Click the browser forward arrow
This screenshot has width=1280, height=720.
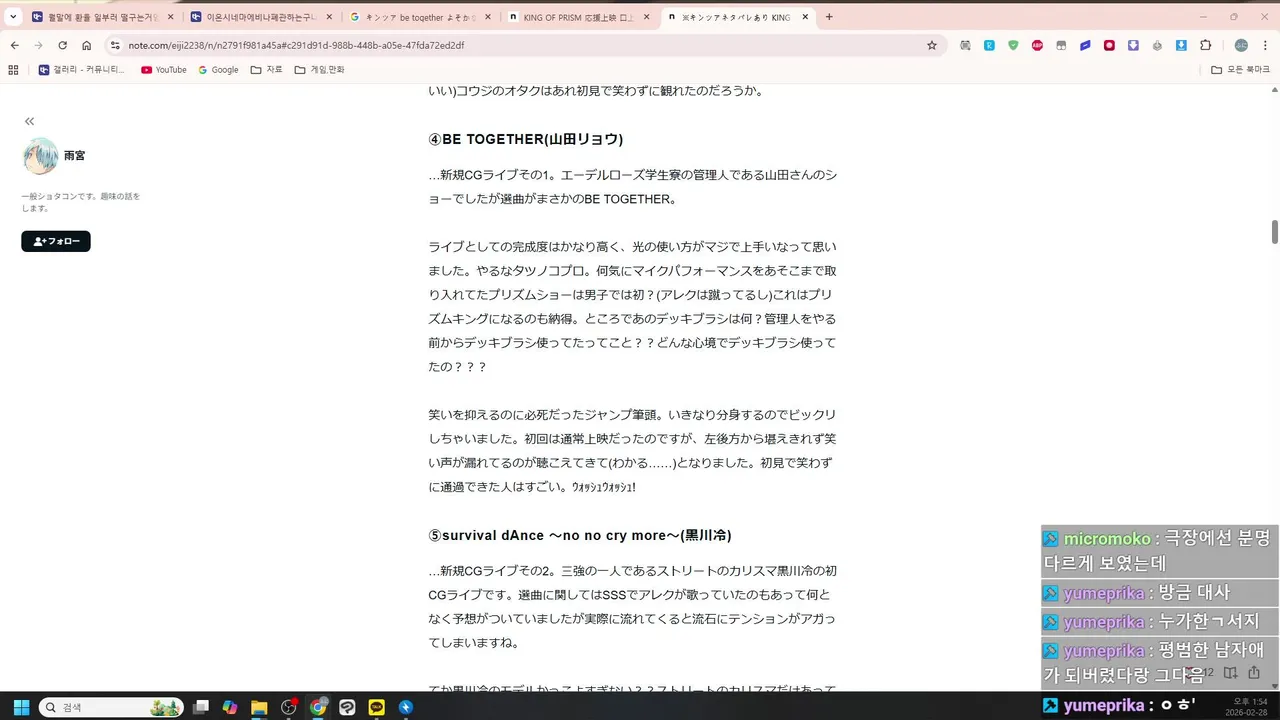tap(38, 45)
